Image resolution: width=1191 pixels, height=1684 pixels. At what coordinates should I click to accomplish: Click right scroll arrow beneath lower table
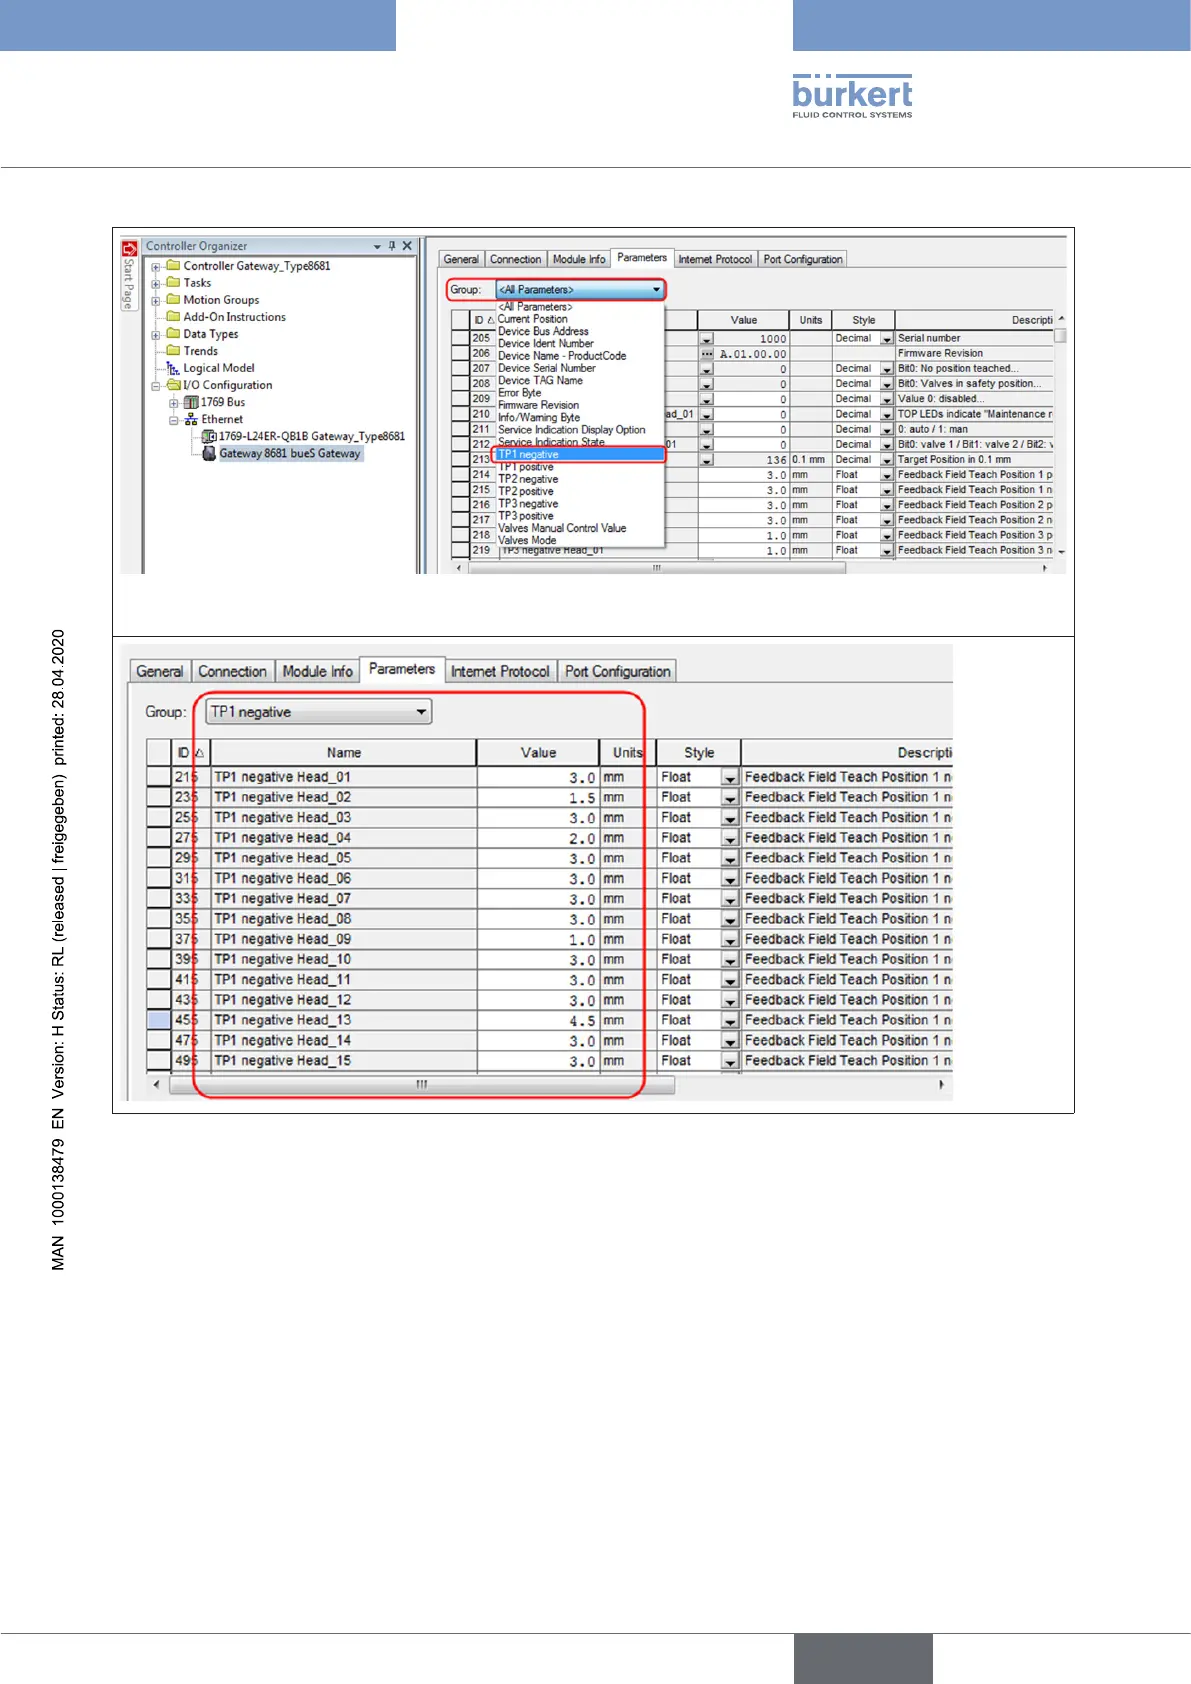tap(941, 1084)
